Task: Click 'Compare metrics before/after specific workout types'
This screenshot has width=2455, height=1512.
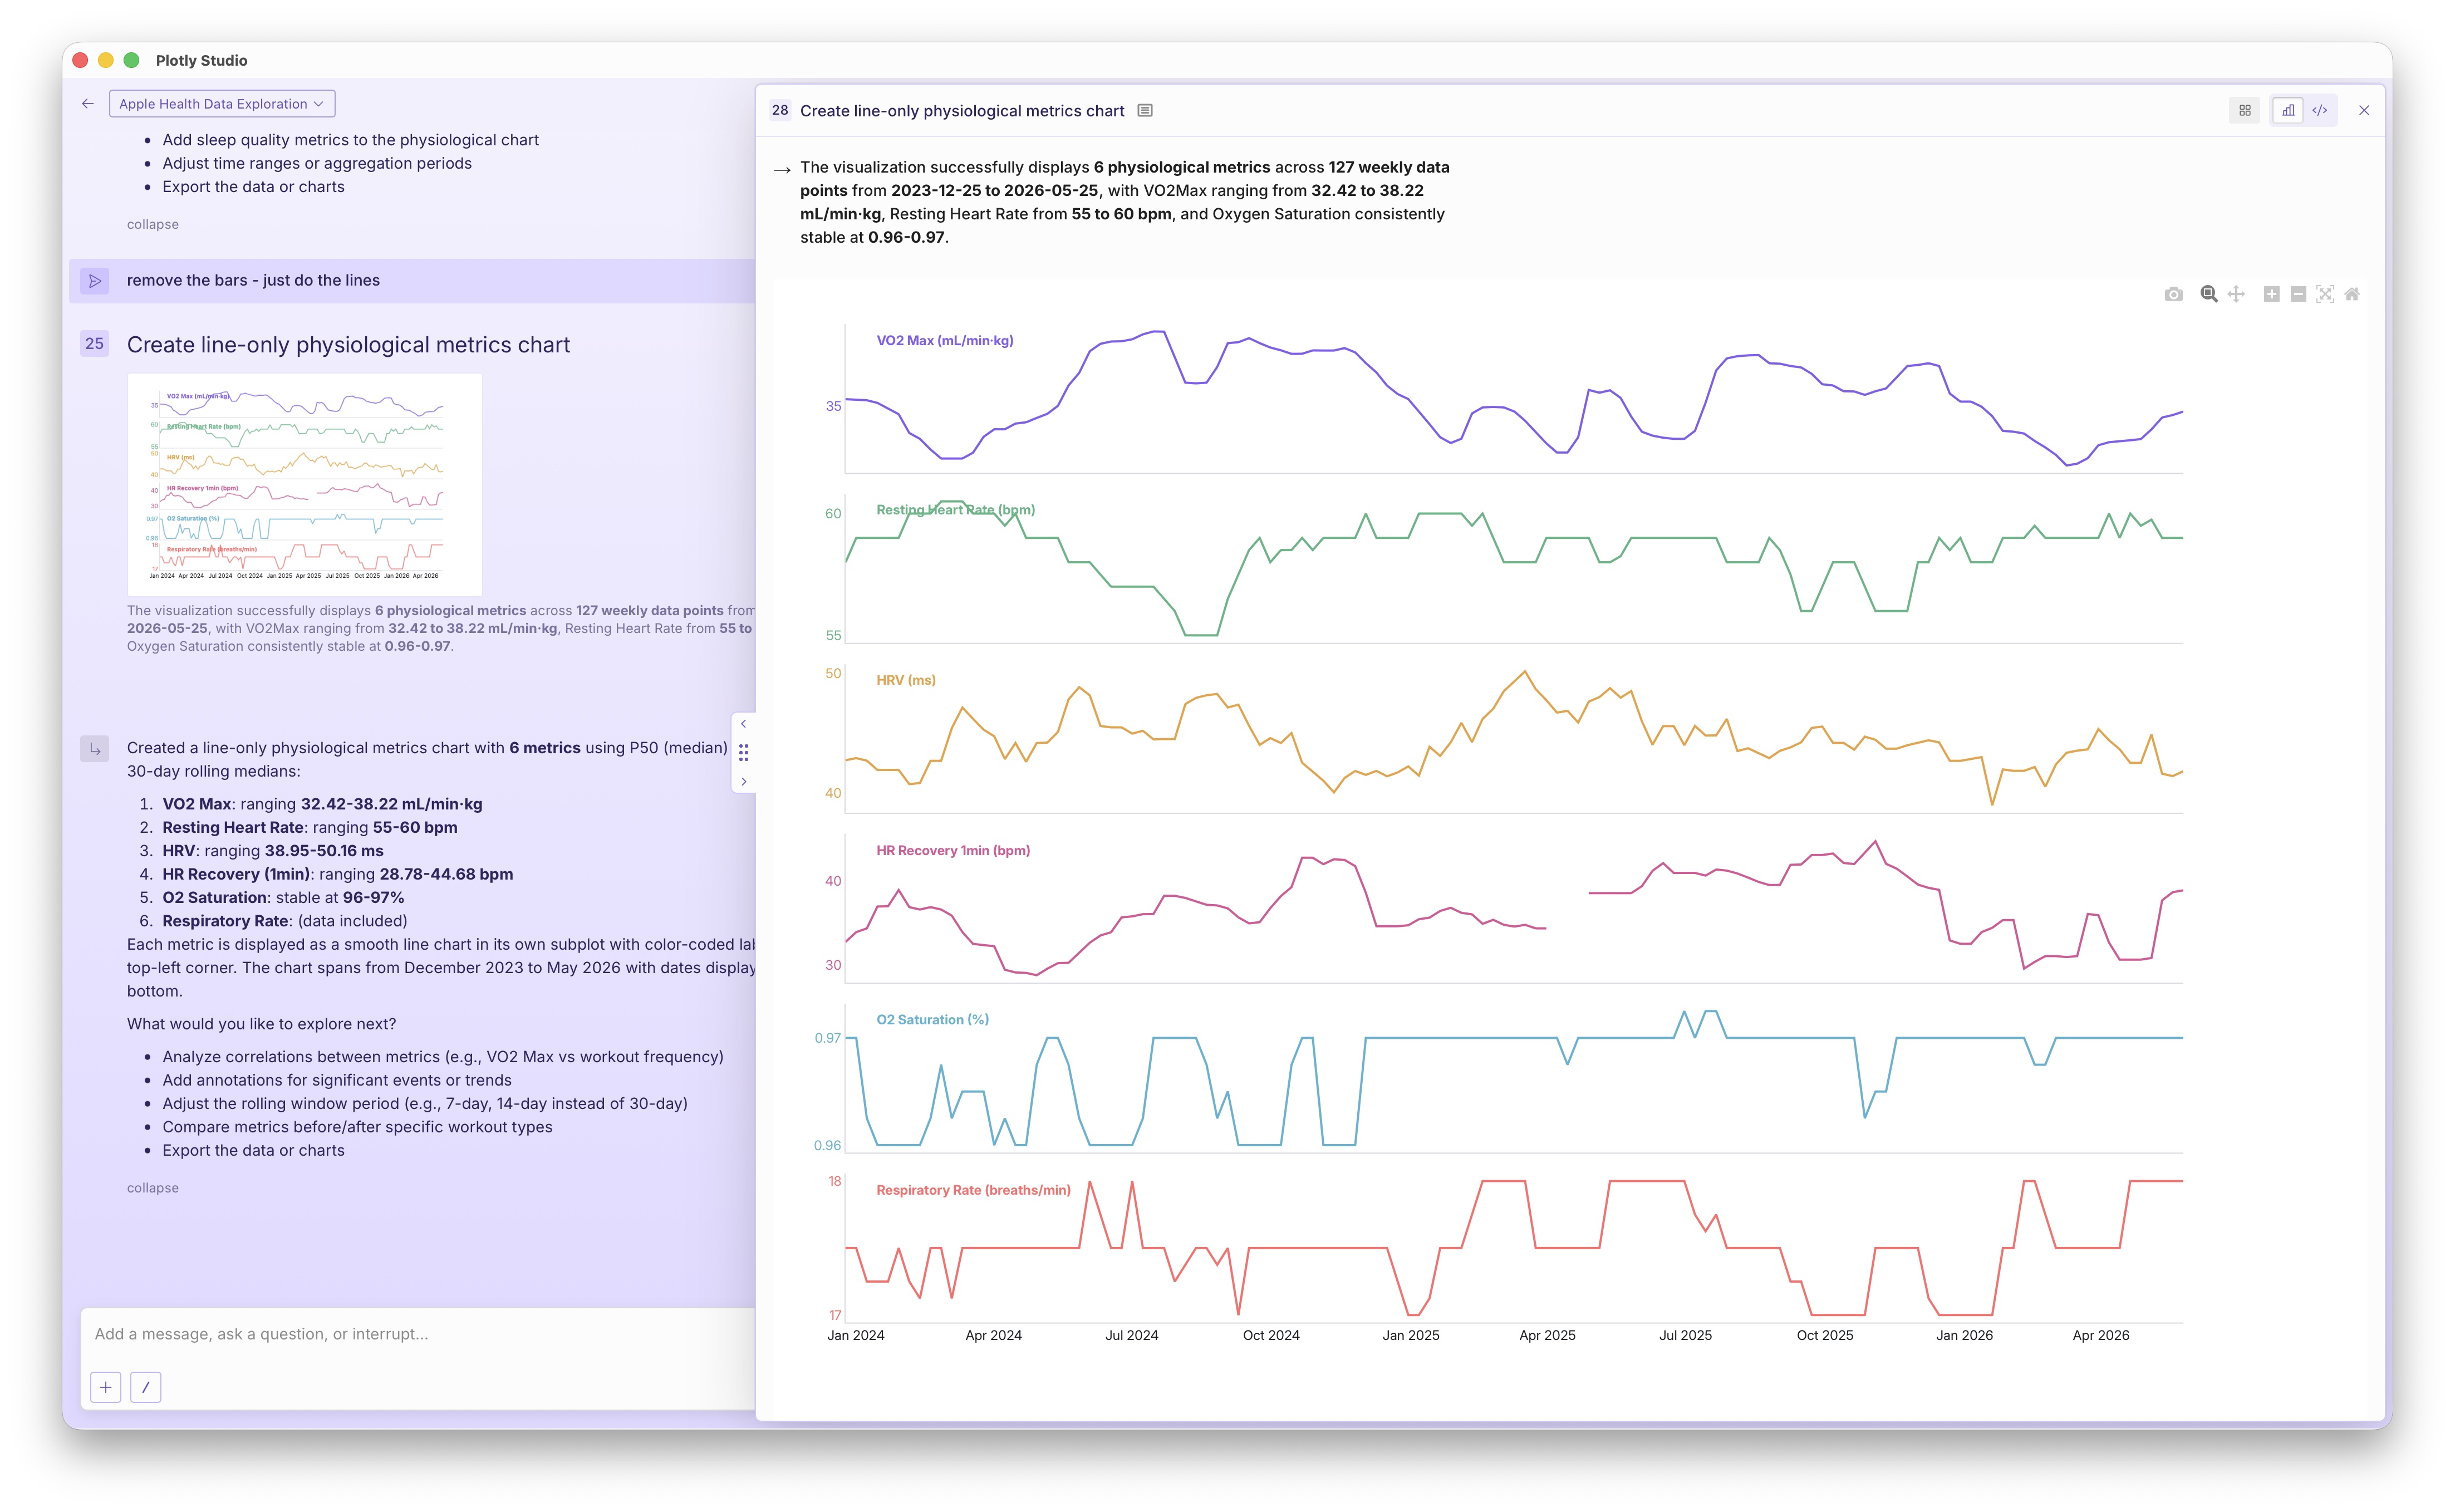Action: tap(357, 1127)
